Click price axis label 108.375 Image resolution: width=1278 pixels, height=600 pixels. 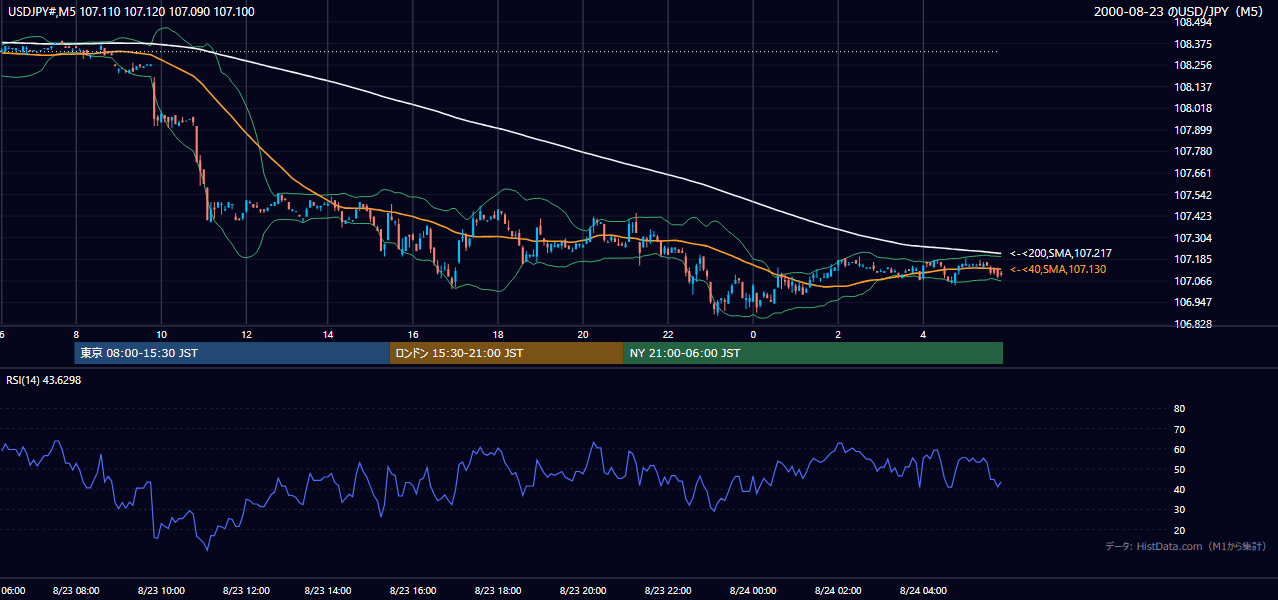coord(1193,44)
